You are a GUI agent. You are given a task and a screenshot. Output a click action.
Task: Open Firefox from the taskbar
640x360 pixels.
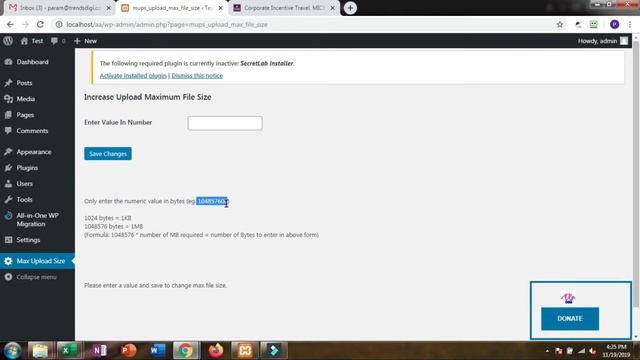click(x=216, y=351)
